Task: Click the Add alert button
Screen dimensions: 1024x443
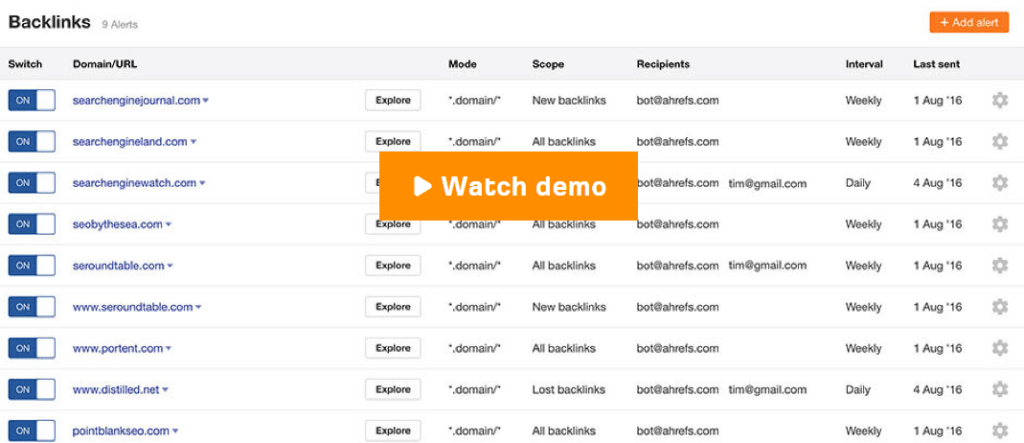Action: (969, 22)
